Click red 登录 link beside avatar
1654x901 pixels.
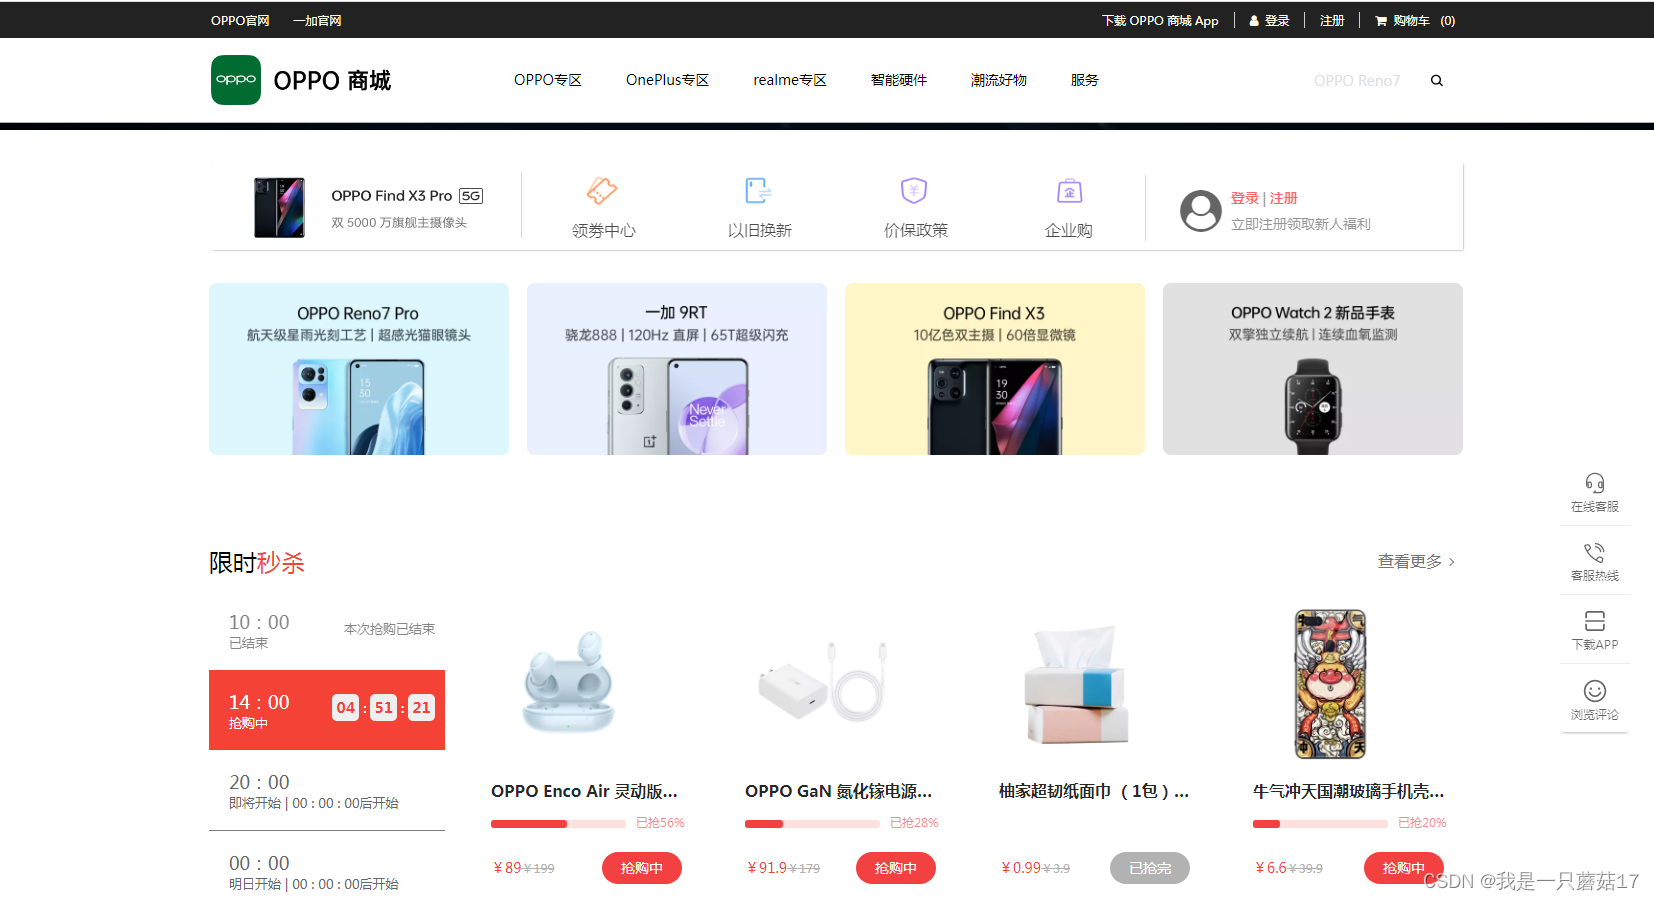coord(1245,198)
